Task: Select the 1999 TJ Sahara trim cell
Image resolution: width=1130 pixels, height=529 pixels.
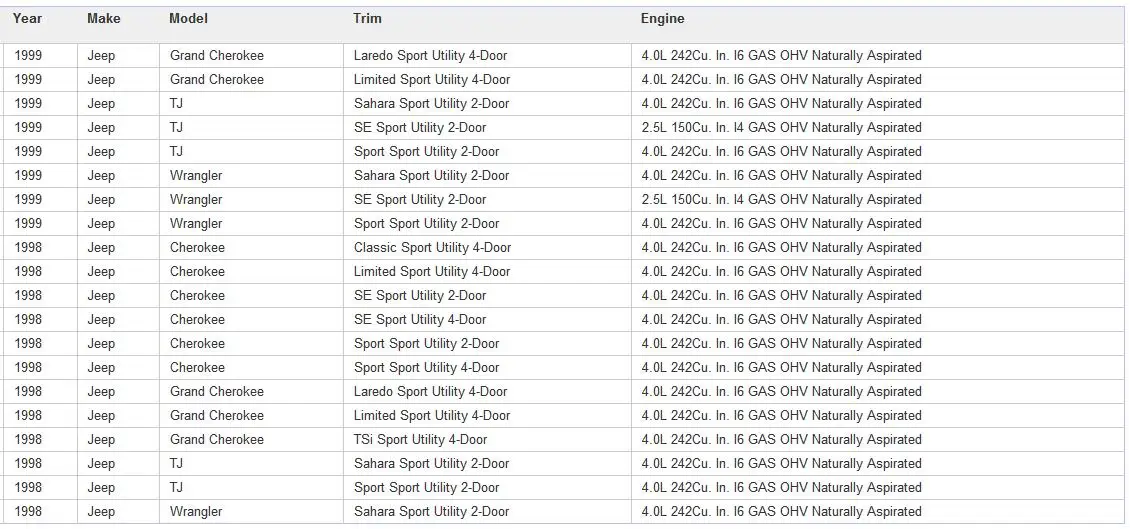Action: [431, 104]
